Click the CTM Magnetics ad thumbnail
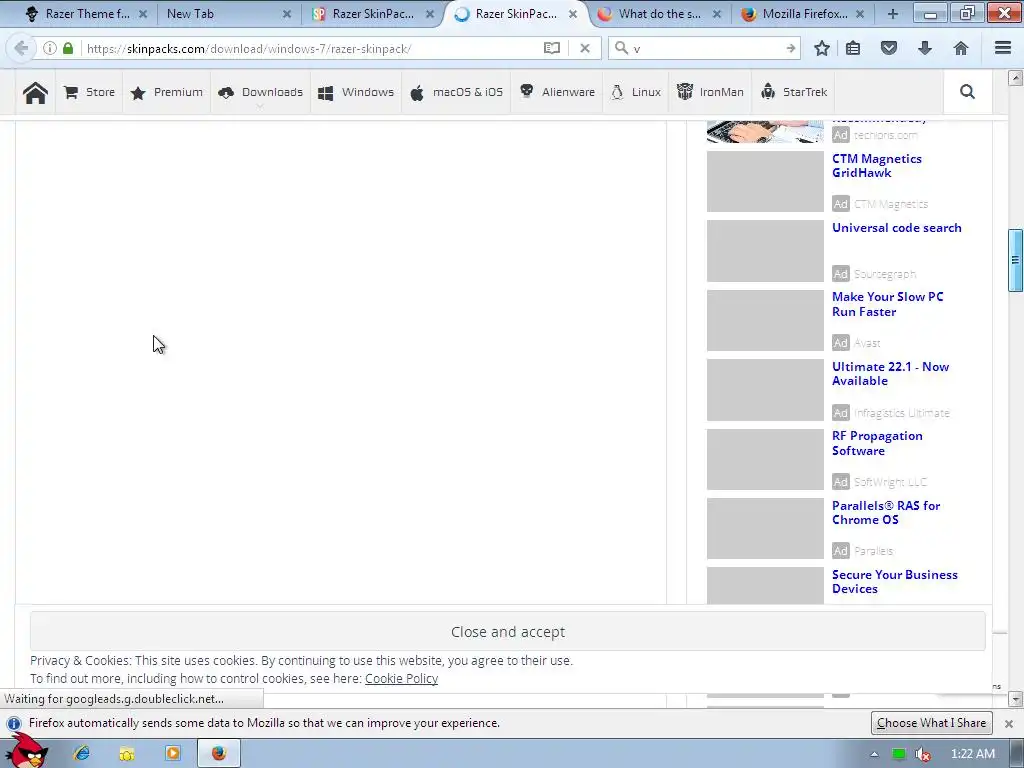This screenshot has height=768, width=1024. (x=765, y=182)
